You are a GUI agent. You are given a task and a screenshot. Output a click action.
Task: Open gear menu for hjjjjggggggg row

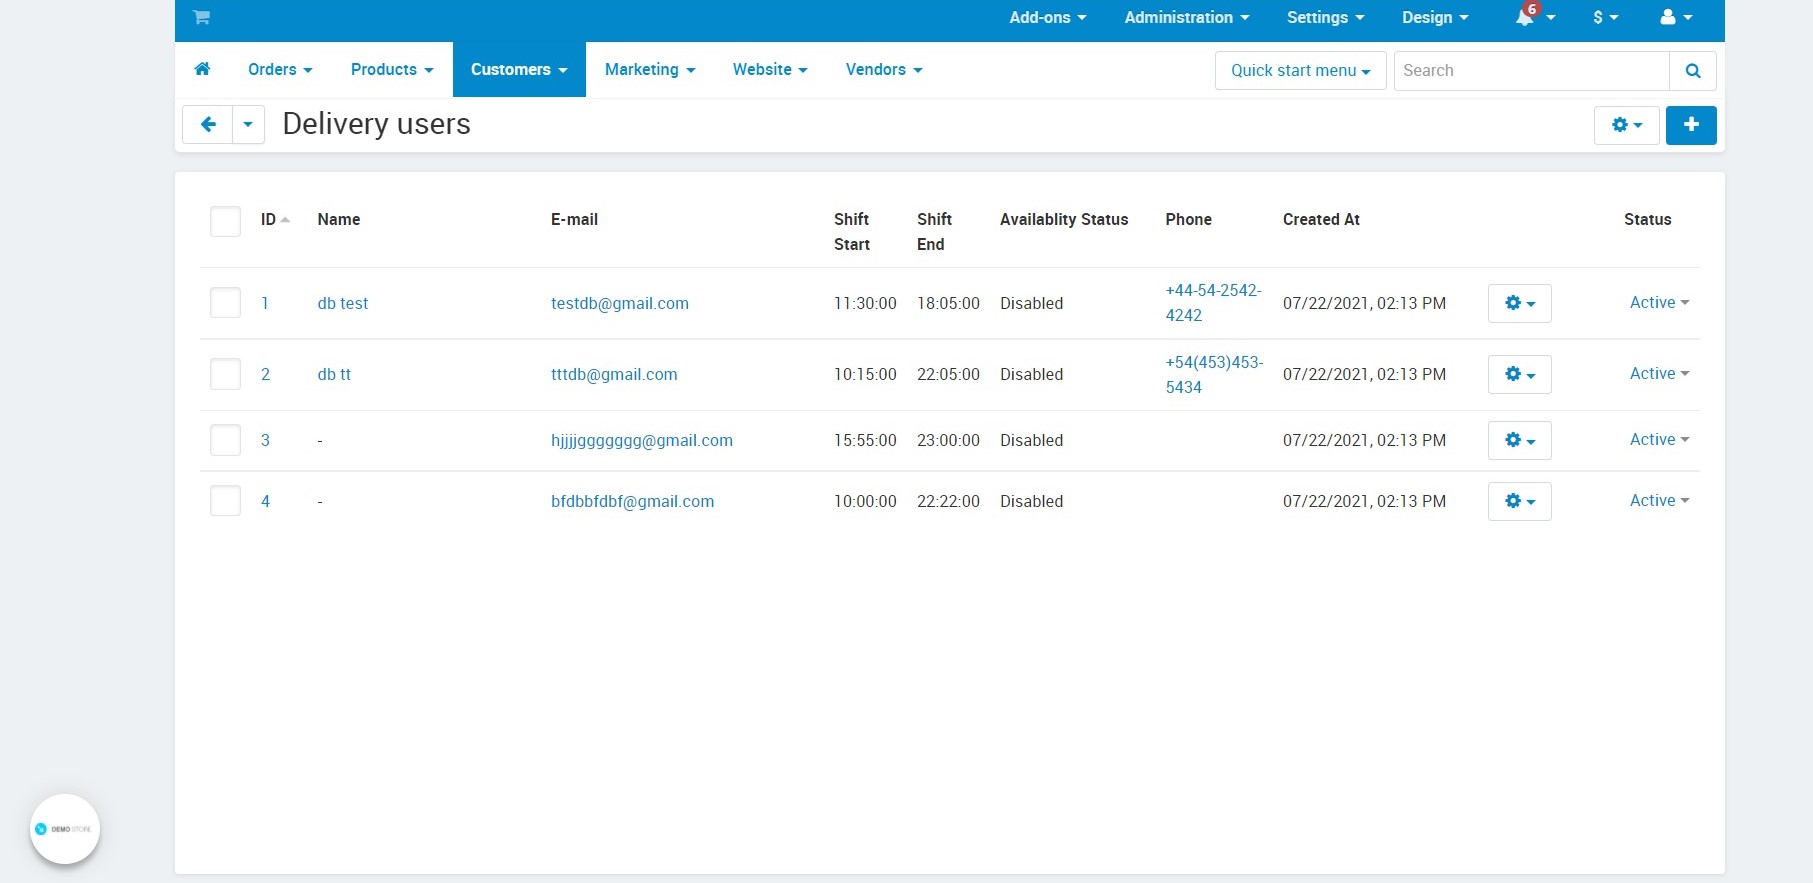point(1519,440)
